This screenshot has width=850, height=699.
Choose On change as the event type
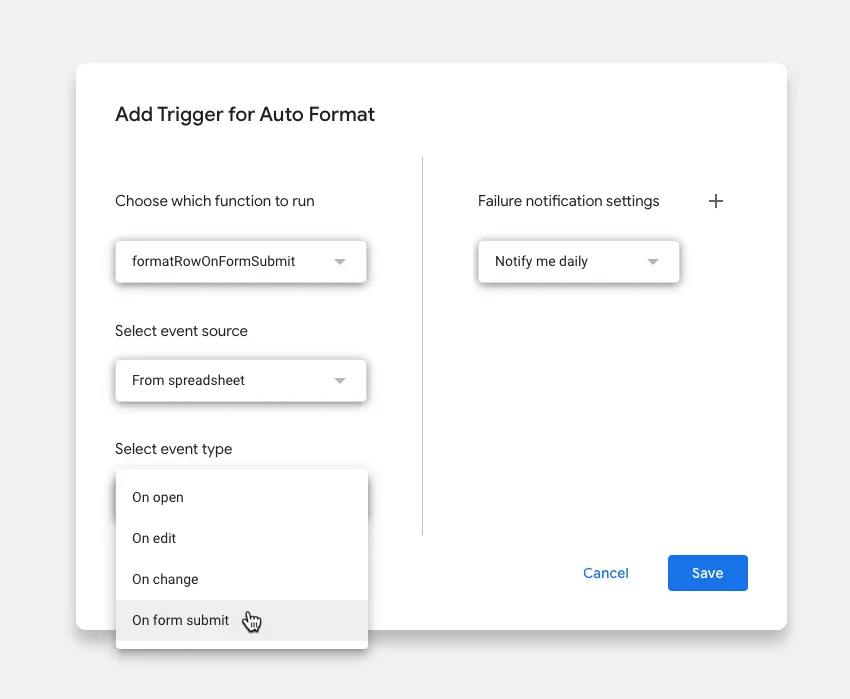point(165,579)
